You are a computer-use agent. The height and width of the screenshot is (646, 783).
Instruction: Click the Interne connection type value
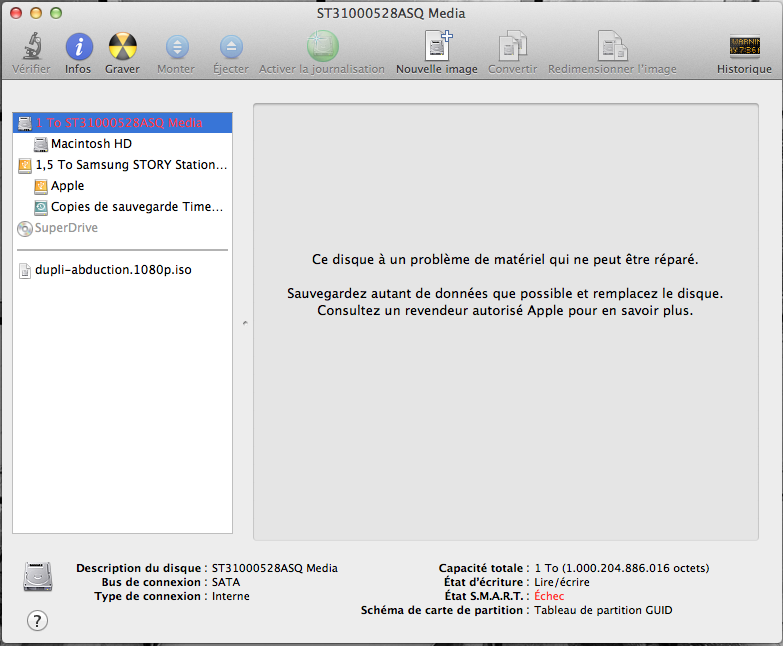click(x=231, y=596)
